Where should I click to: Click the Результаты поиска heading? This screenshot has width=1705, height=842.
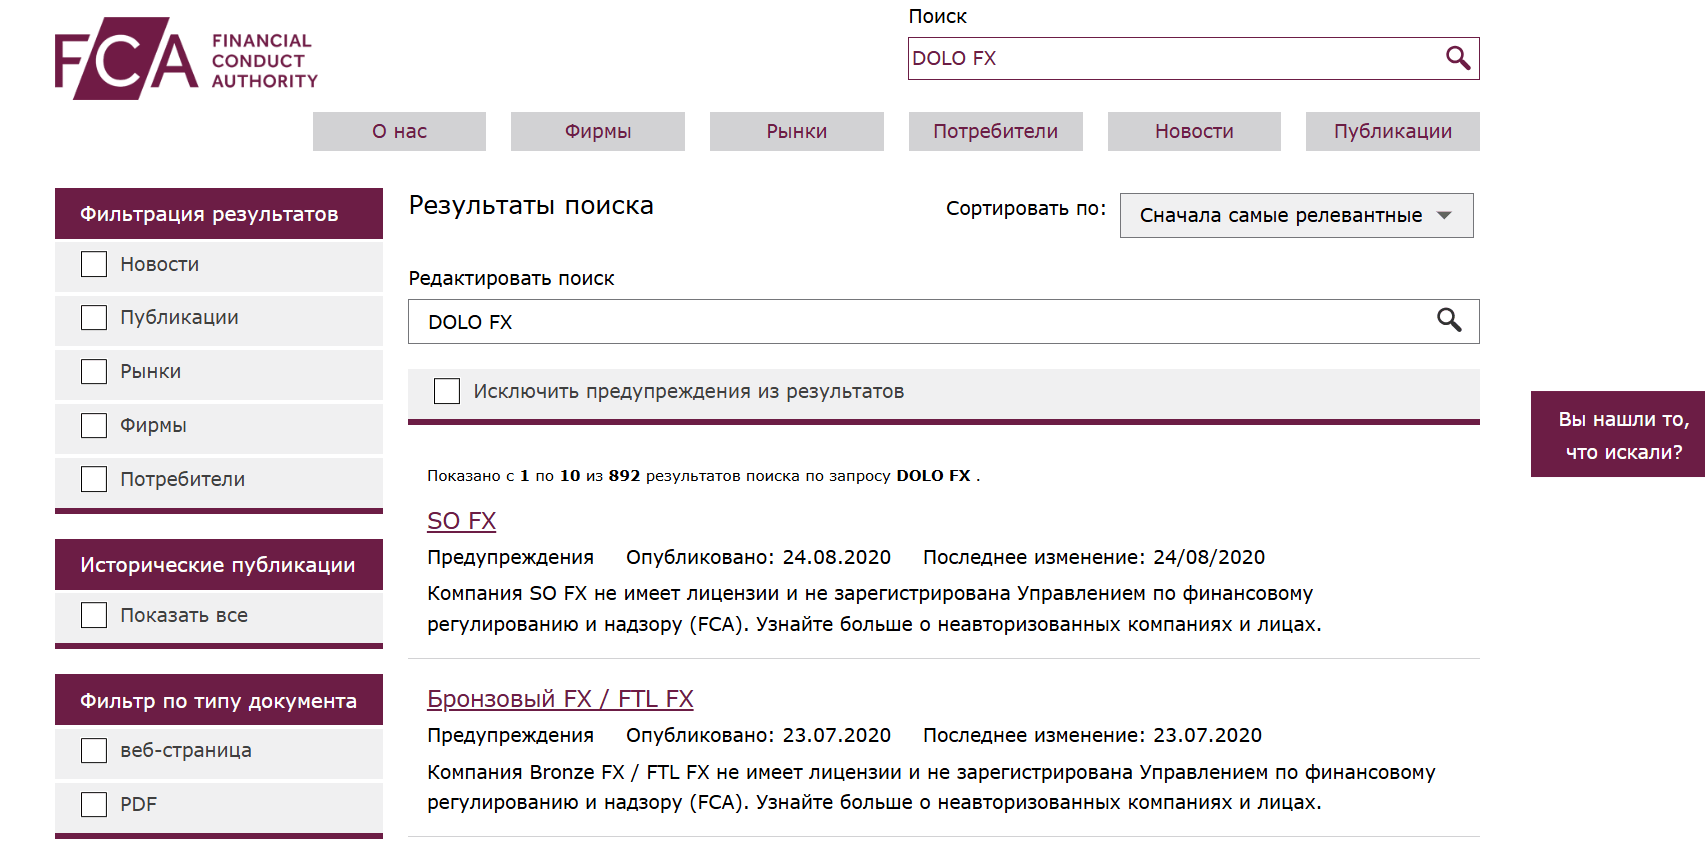531,205
